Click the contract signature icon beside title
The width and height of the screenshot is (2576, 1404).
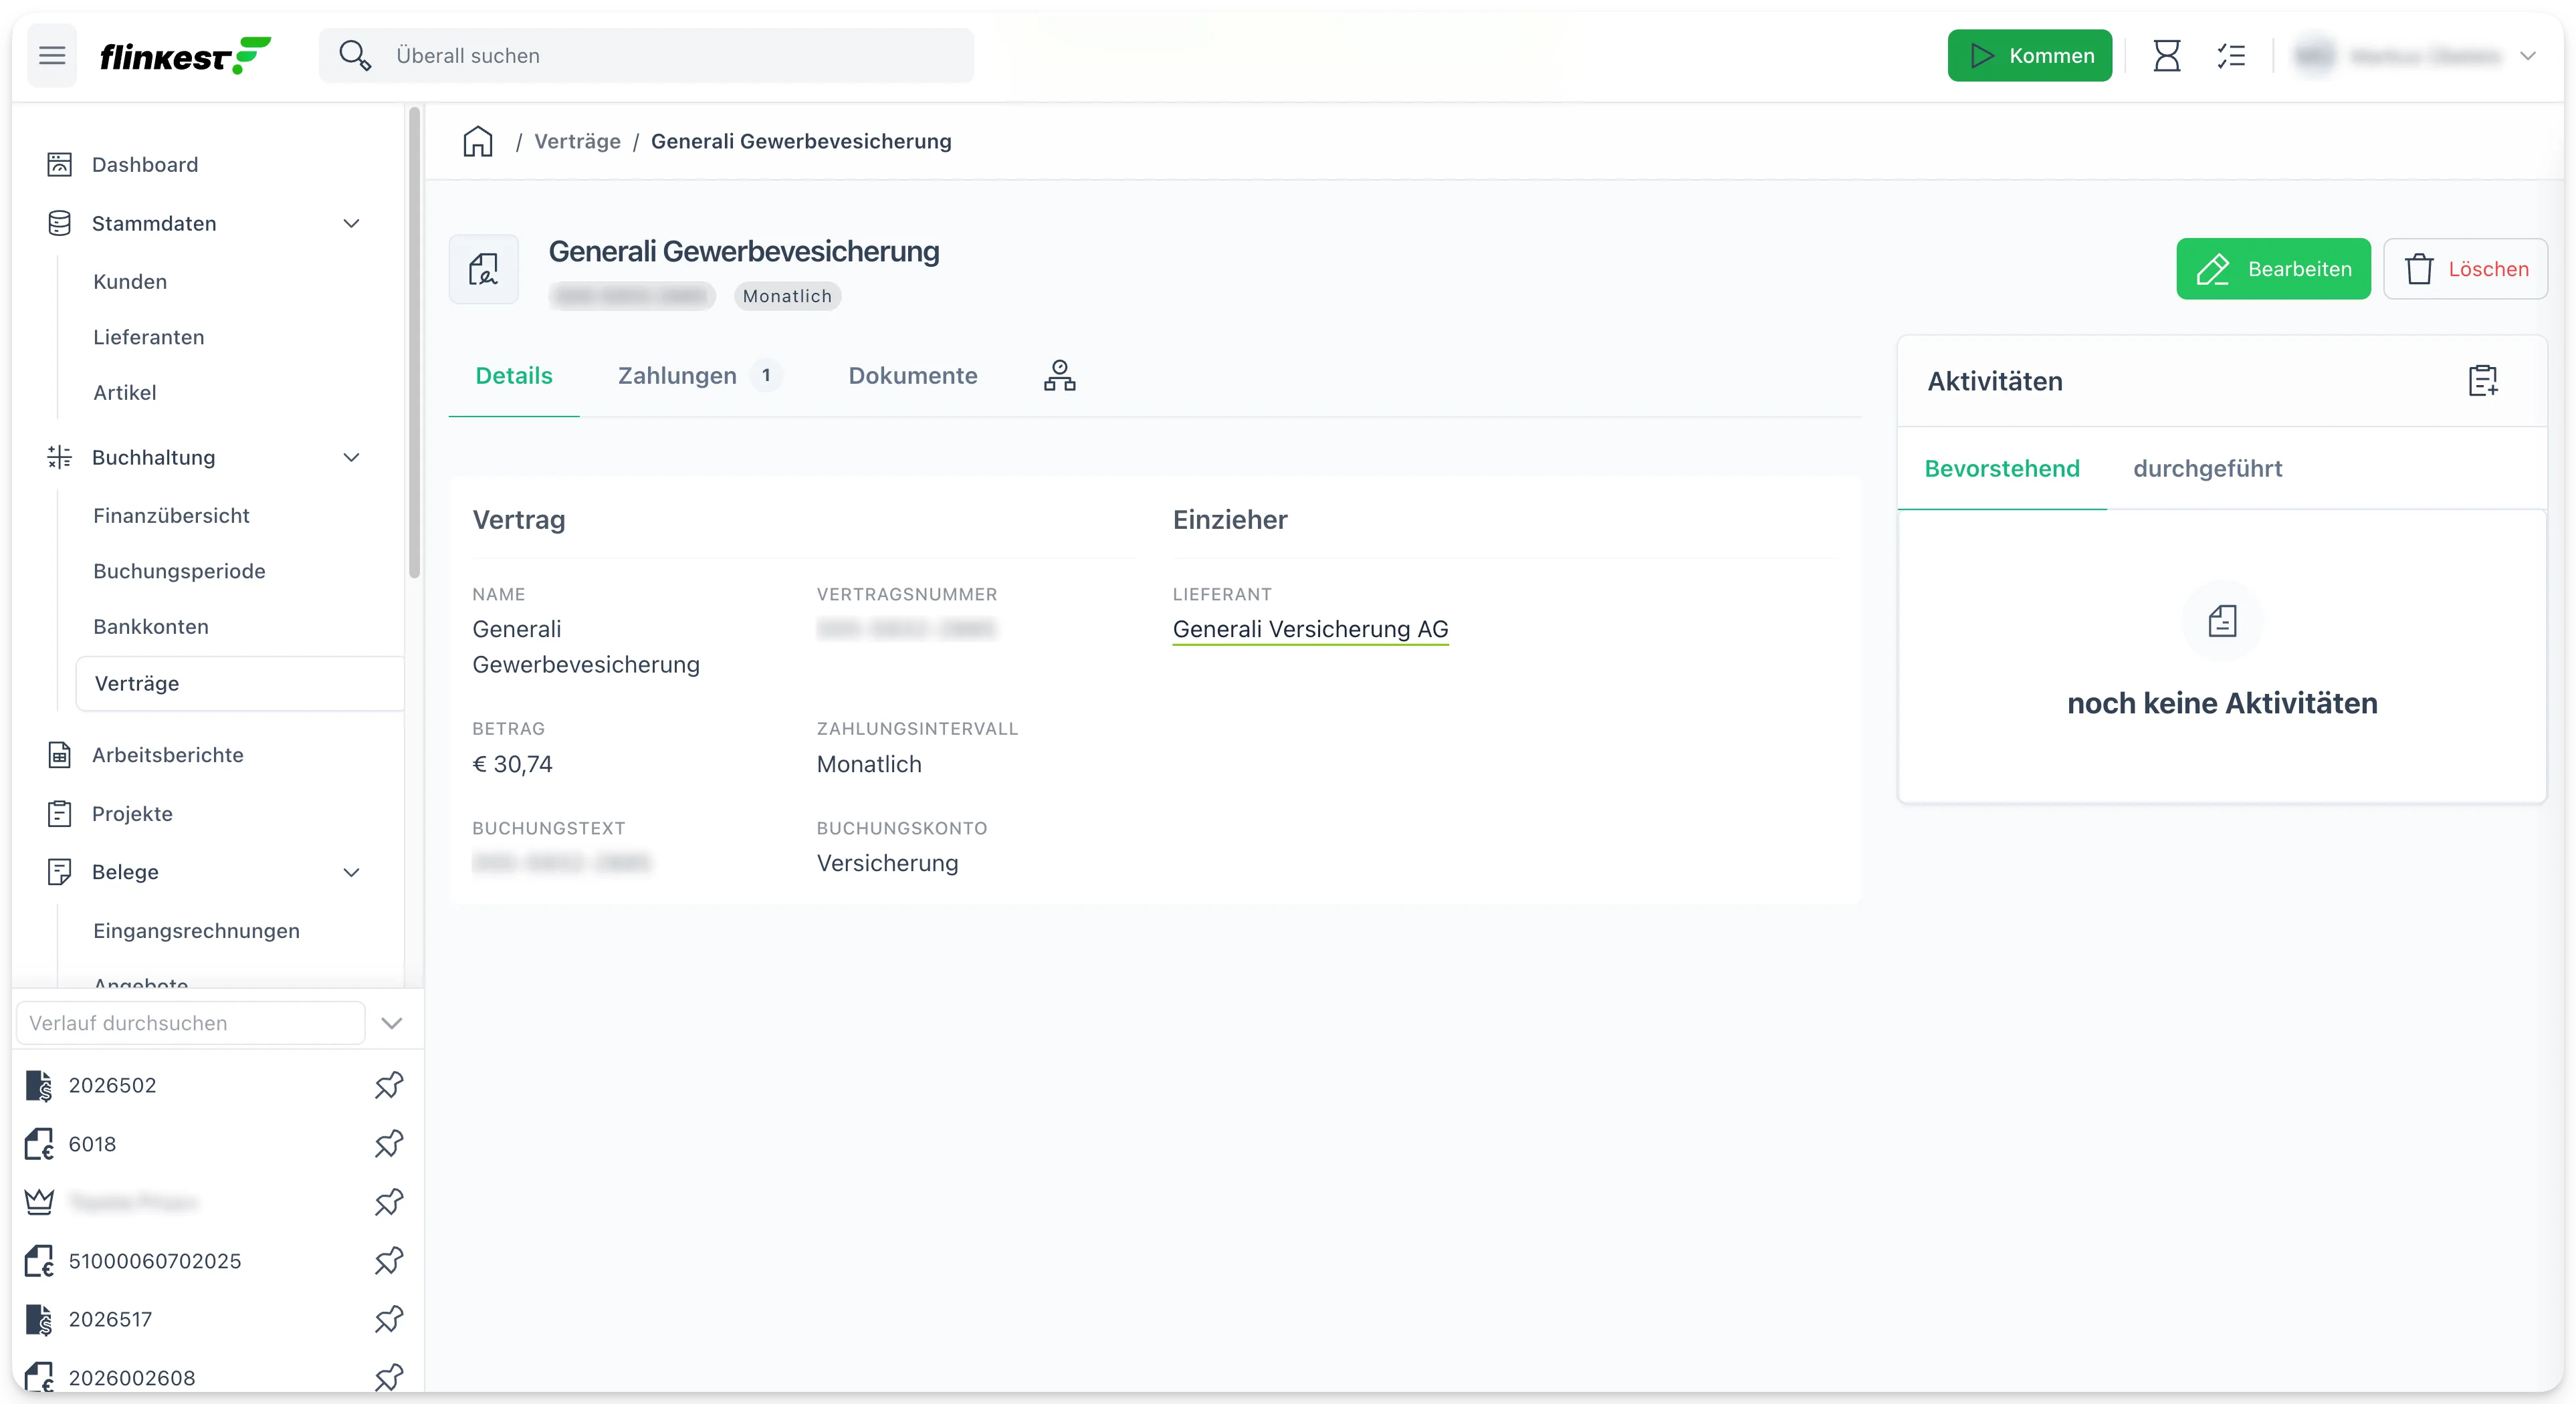tap(484, 269)
